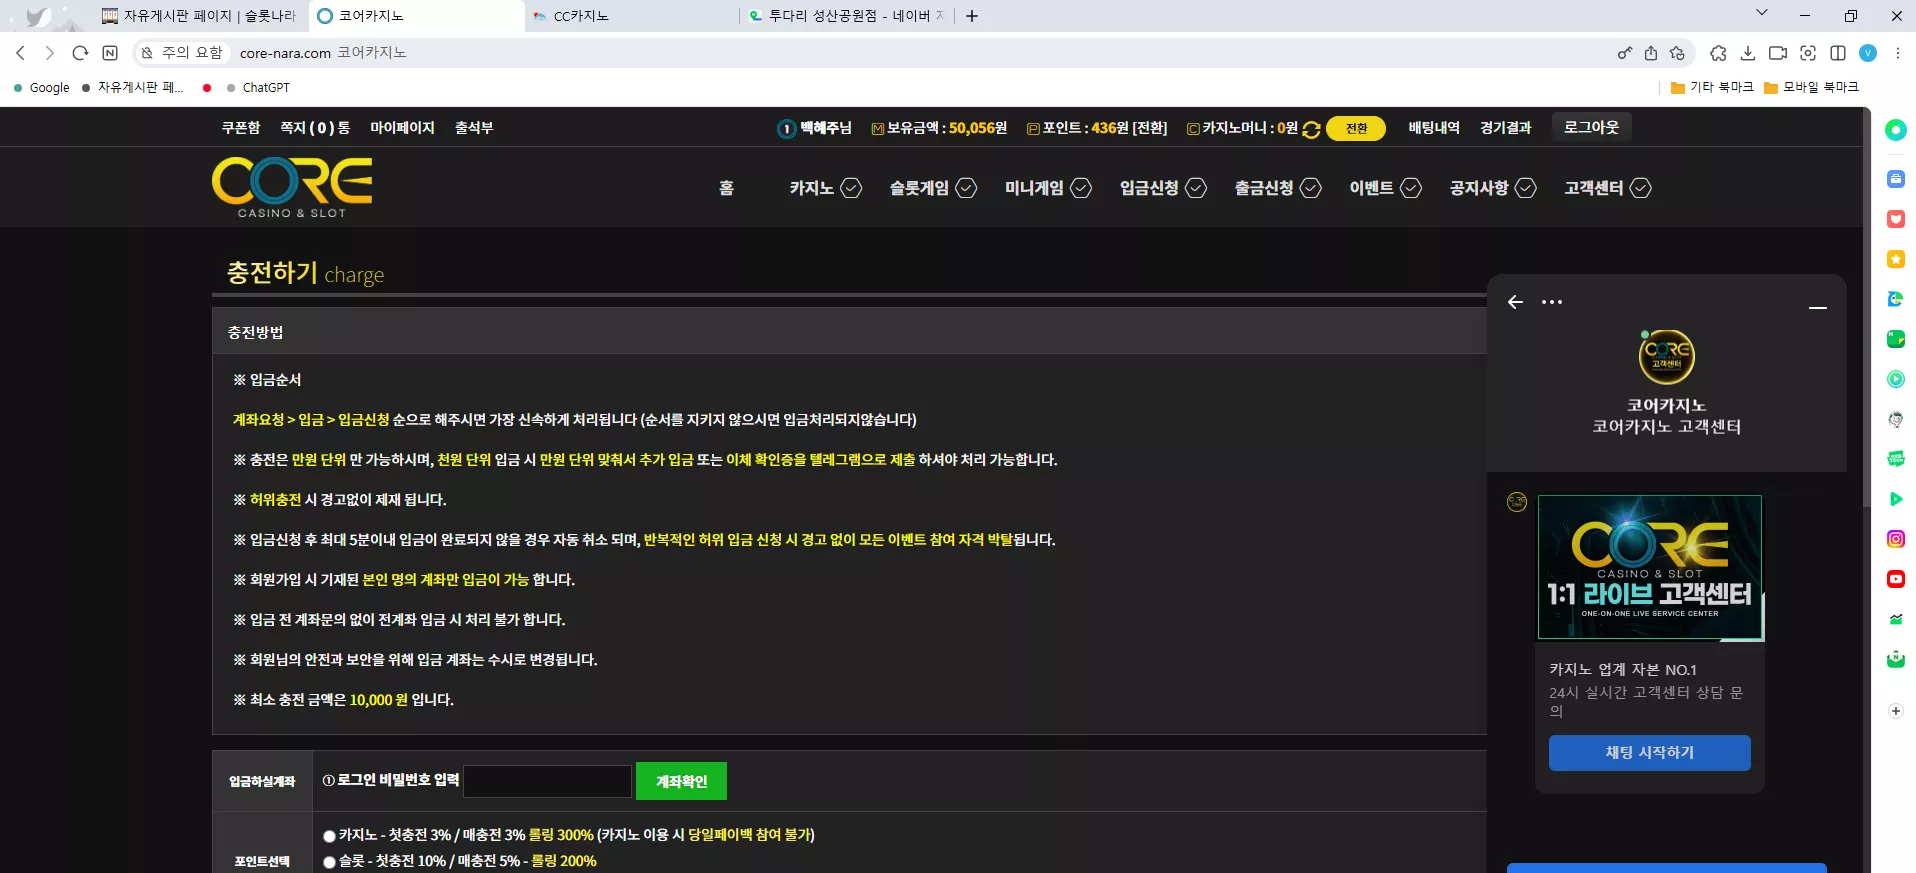Viewport: 1916px width, 873px height.
Task: Click the green 계좌확인 button
Action: [x=681, y=781]
